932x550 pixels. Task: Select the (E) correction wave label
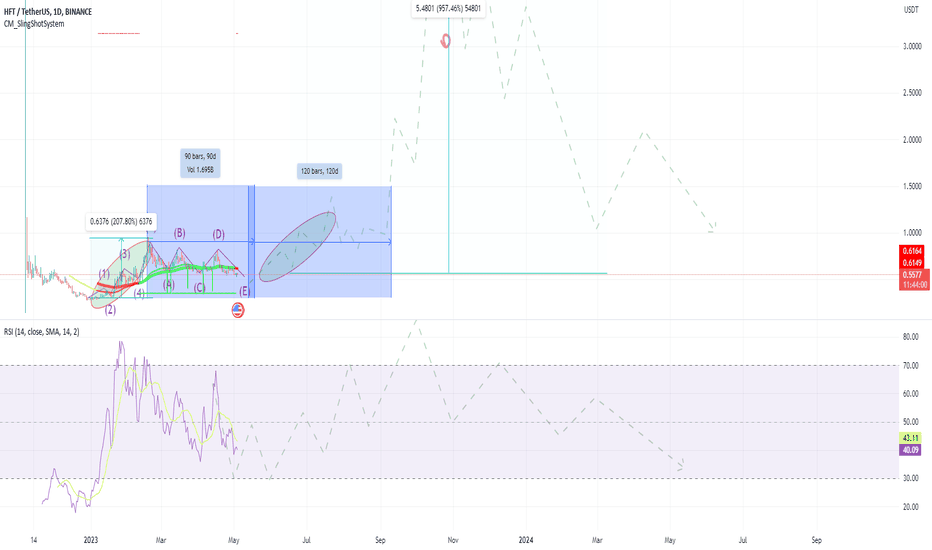(244, 291)
